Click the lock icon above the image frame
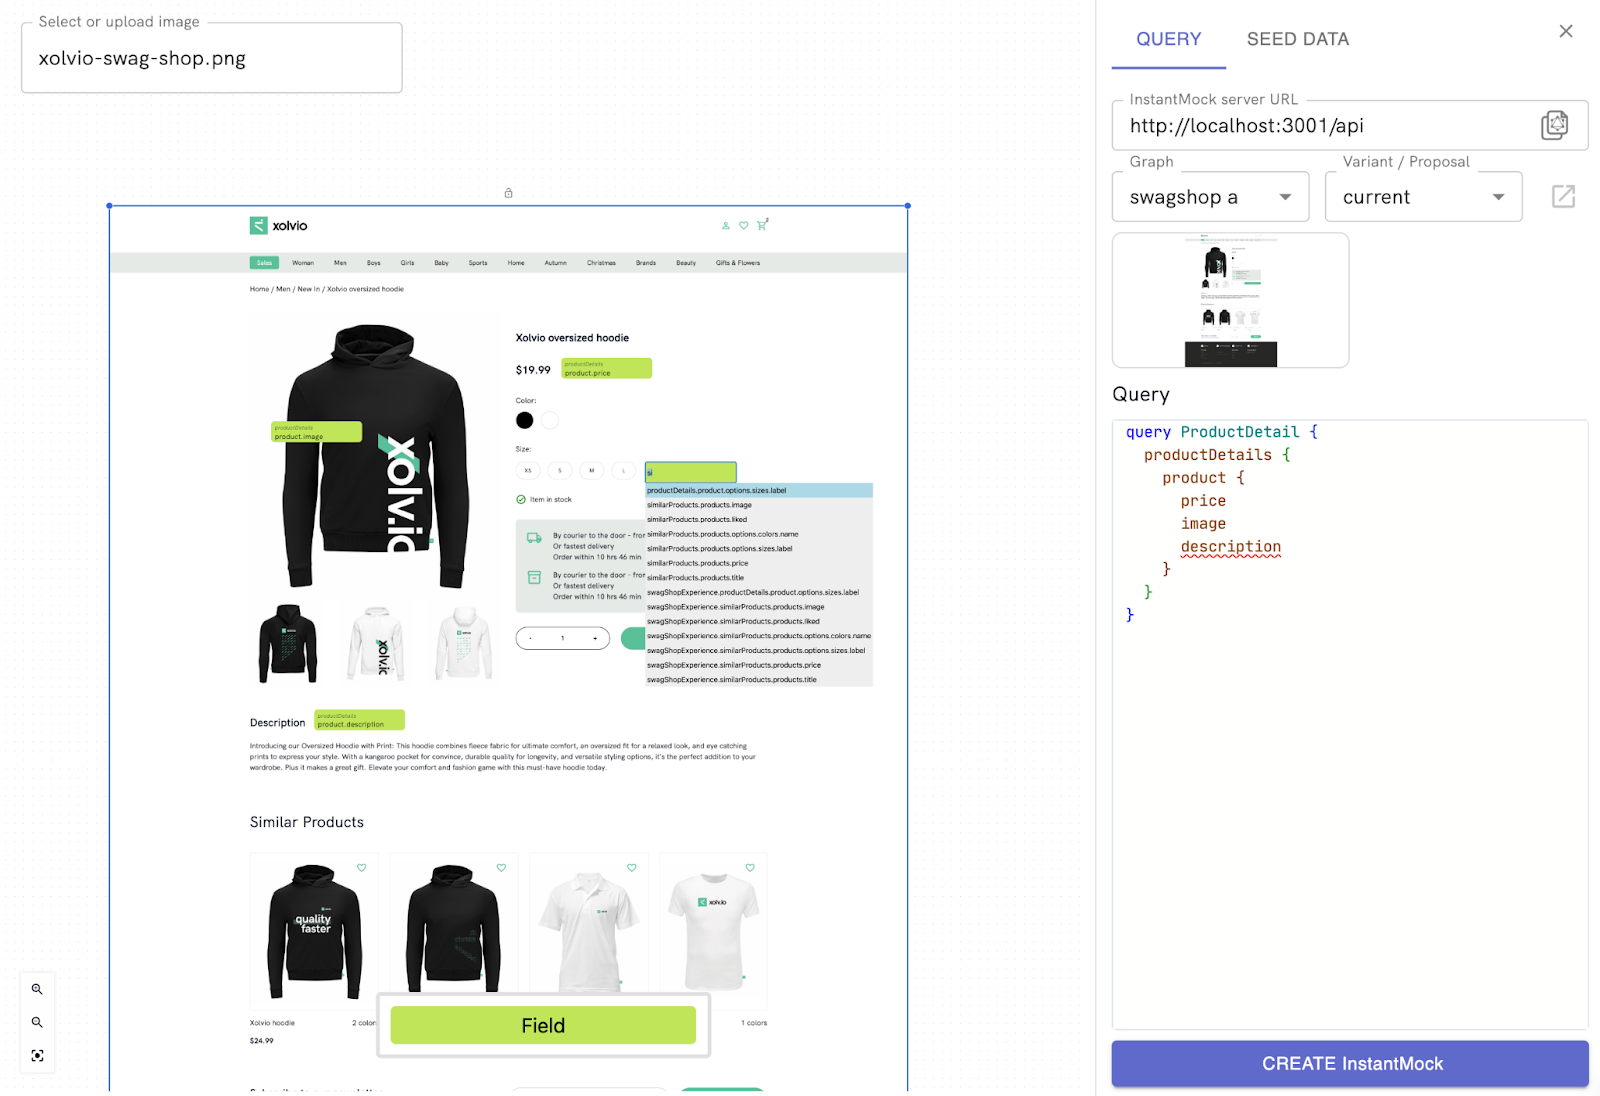1600x1096 pixels. [x=508, y=193]
